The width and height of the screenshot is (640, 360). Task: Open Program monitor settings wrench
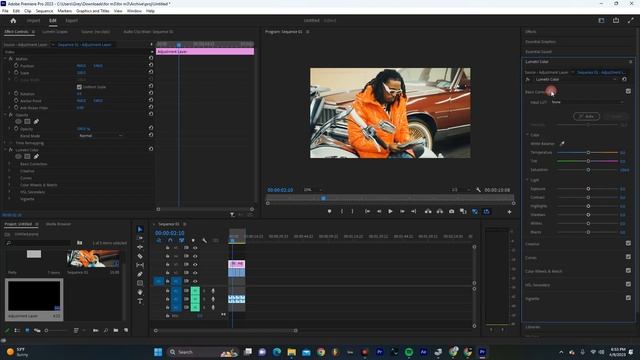tap(478, 190)
